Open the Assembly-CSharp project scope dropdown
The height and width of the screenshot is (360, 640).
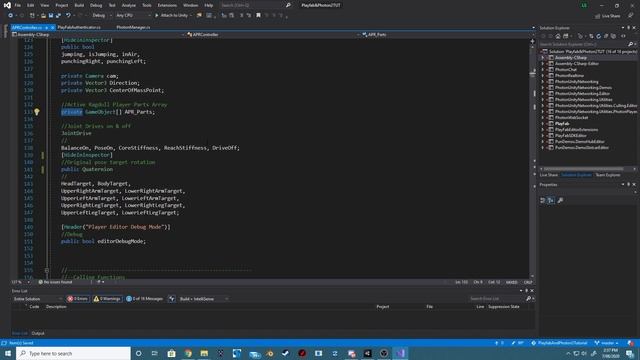pos(97,35)
